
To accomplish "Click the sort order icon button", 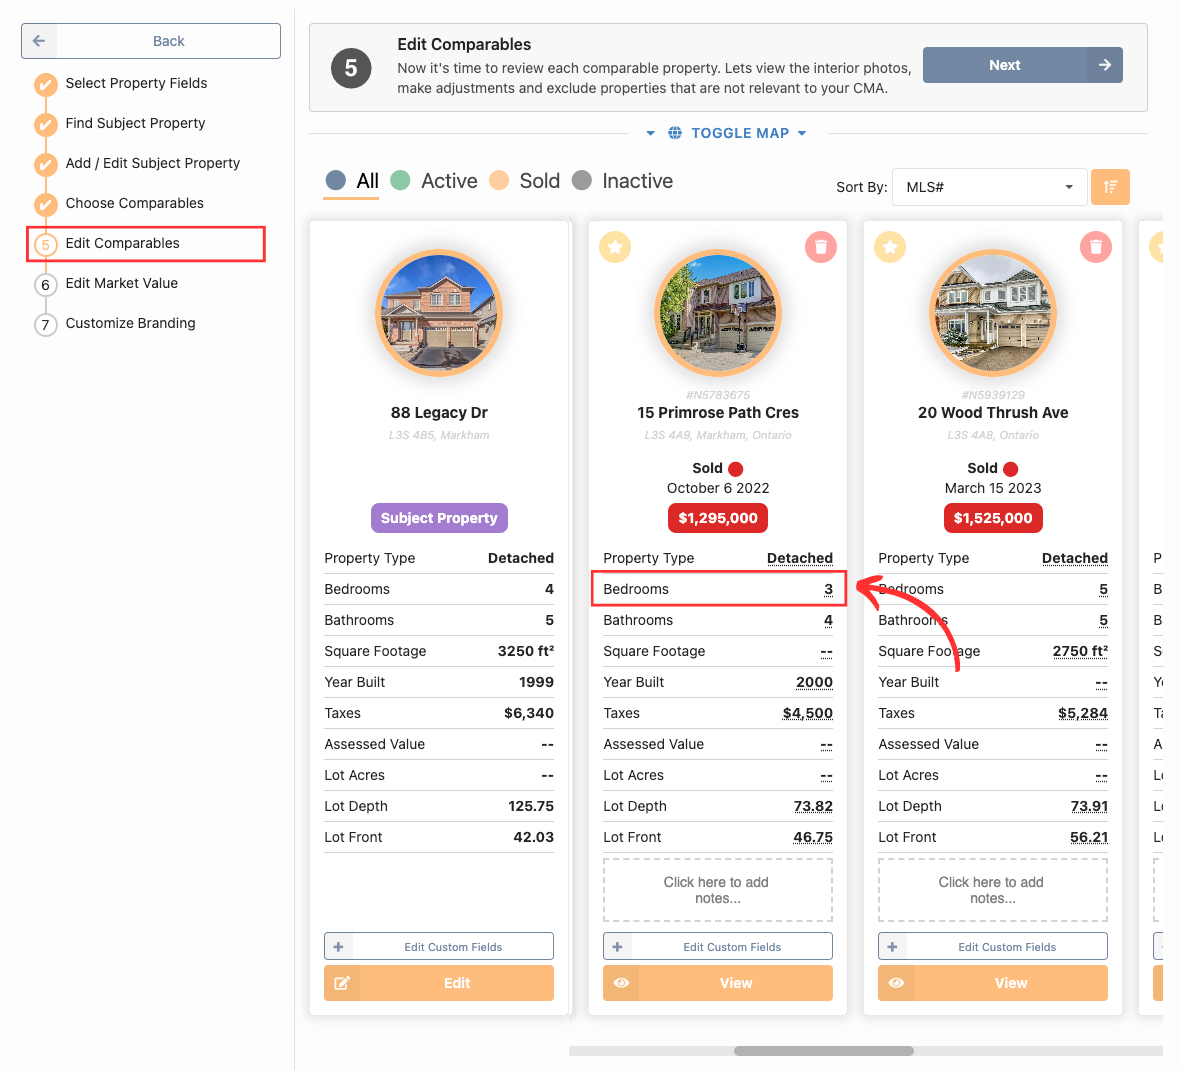I will (1109, 187).
